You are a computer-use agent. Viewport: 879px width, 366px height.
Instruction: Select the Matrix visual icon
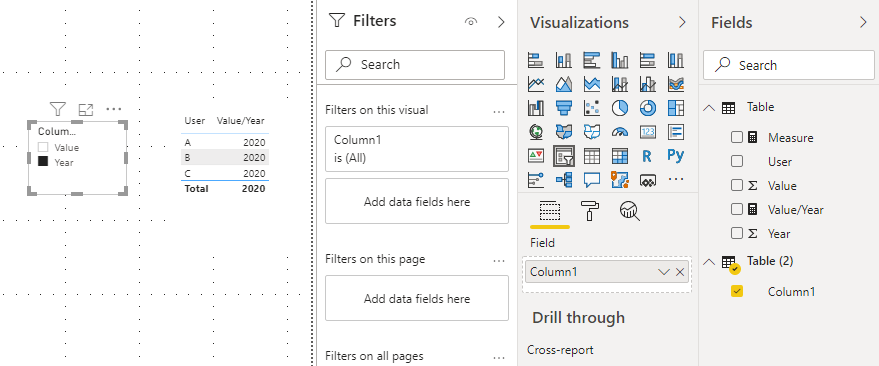(x=620, y=155)
